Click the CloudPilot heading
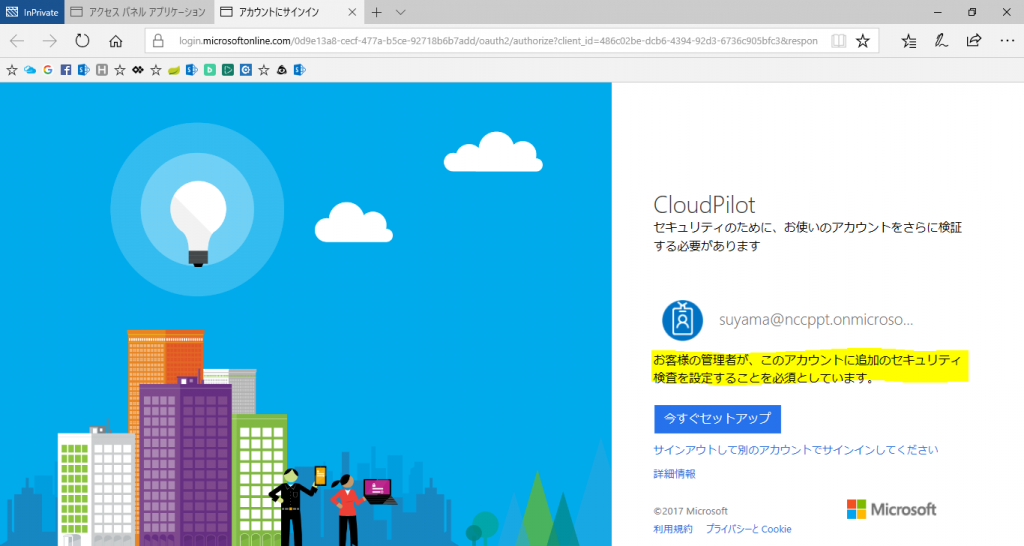This screenshot has height=546, width=1024. (x=704, y=204)
